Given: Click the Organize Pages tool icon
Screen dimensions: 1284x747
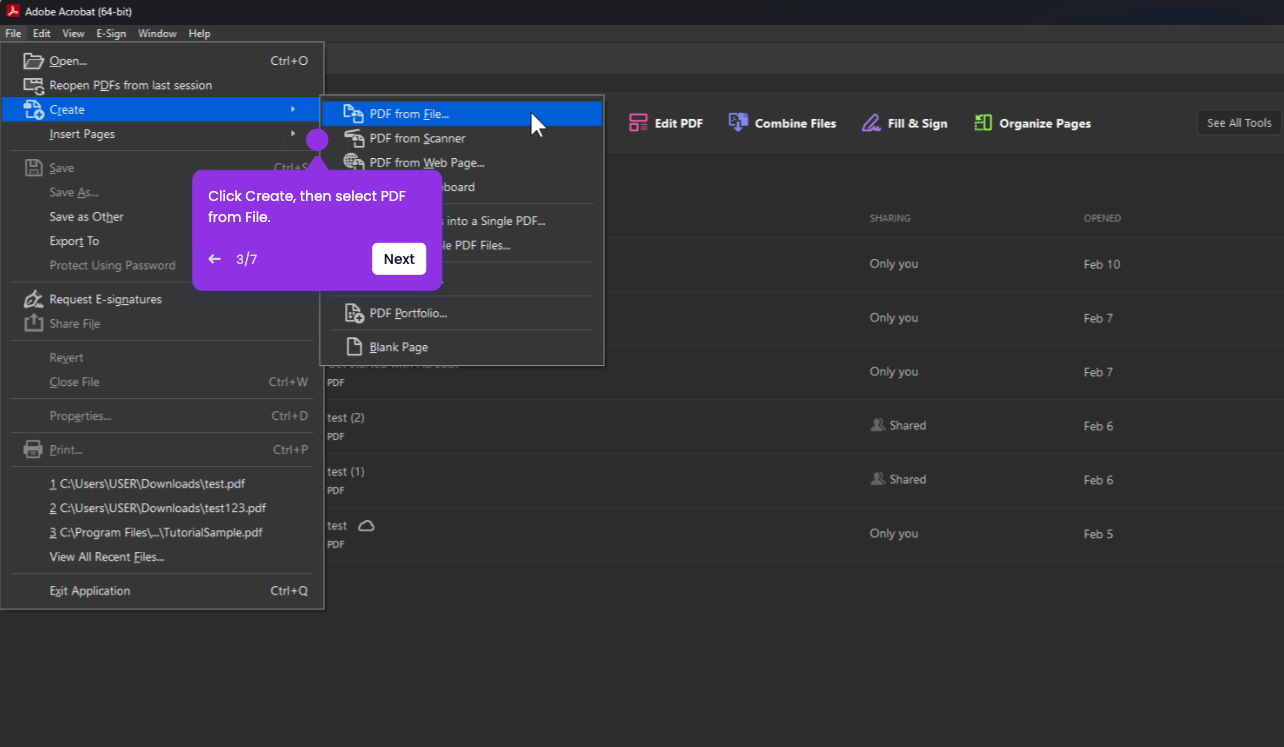Looking at the screenshot, I should (983, 123).
